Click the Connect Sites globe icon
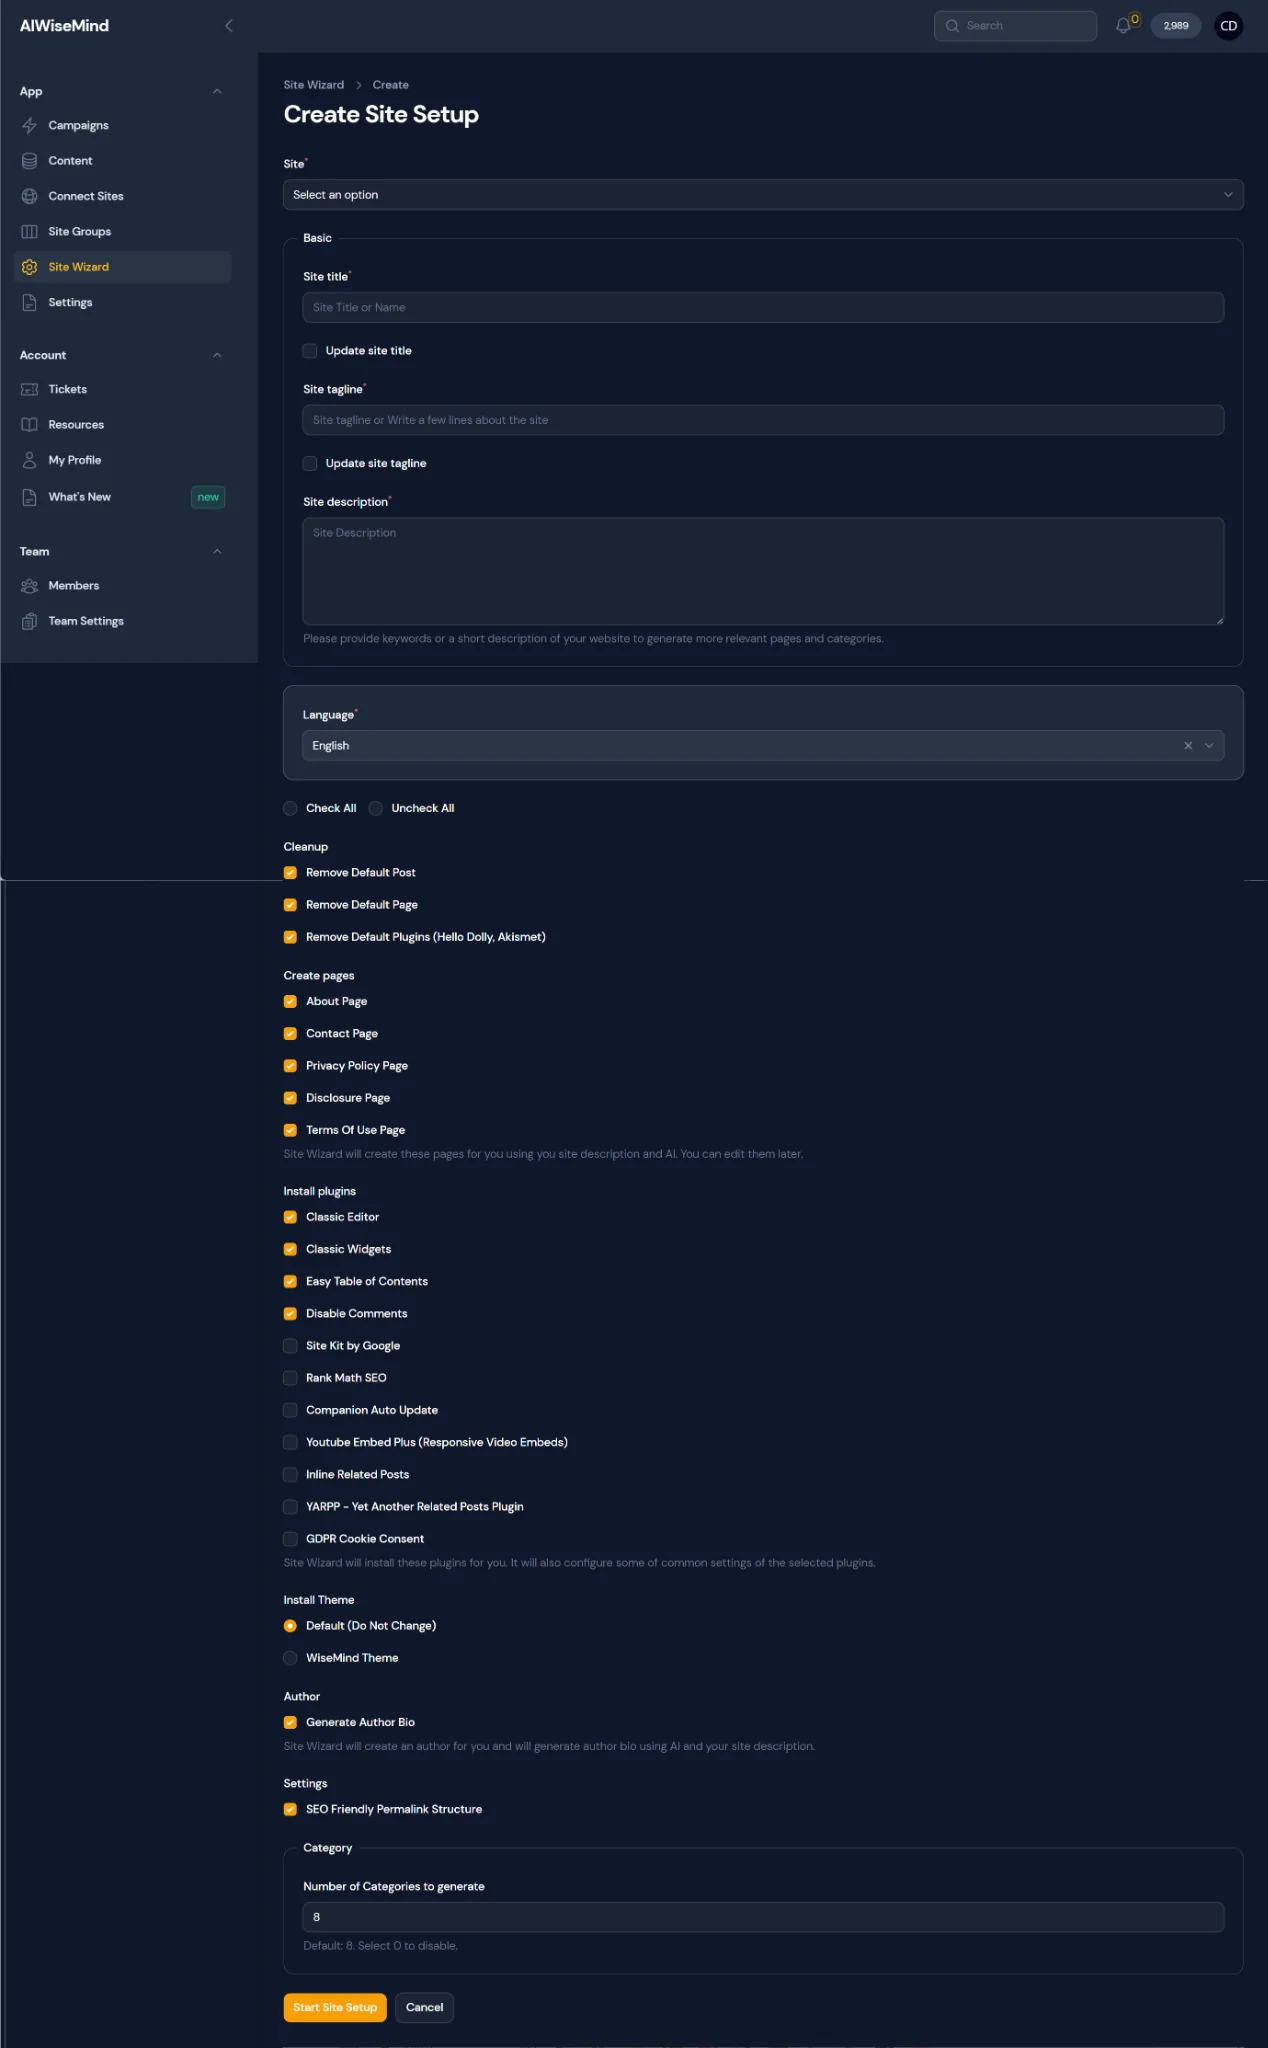 [x=30, y=197]
